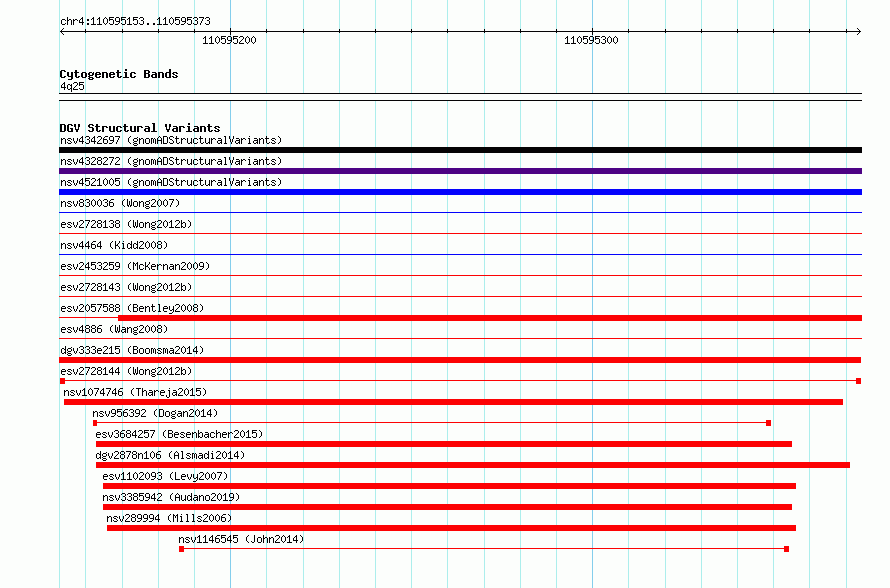Click right end marker of nsv956392 line
Image resolution: width=890 pixels, height=588 pixels.
click(x=769, y=423)
